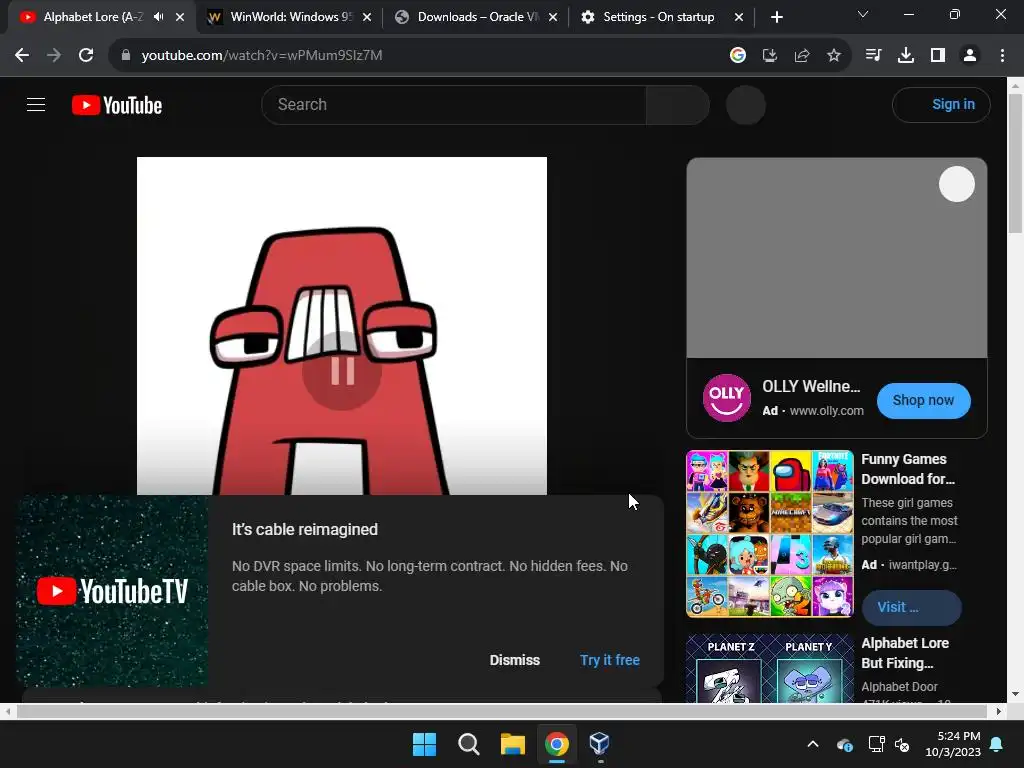
Task: Pause the Alphabet Lore video
Action: tap(342, 371)
